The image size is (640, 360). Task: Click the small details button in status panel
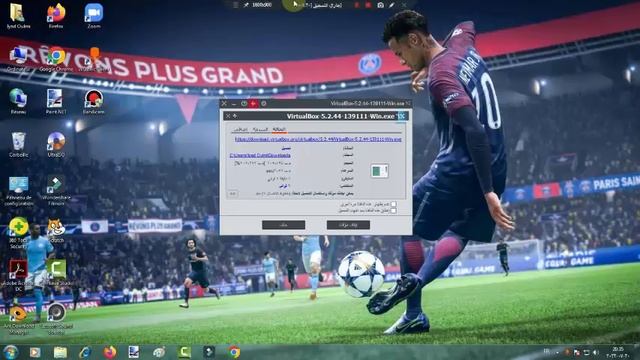[233, 193]
